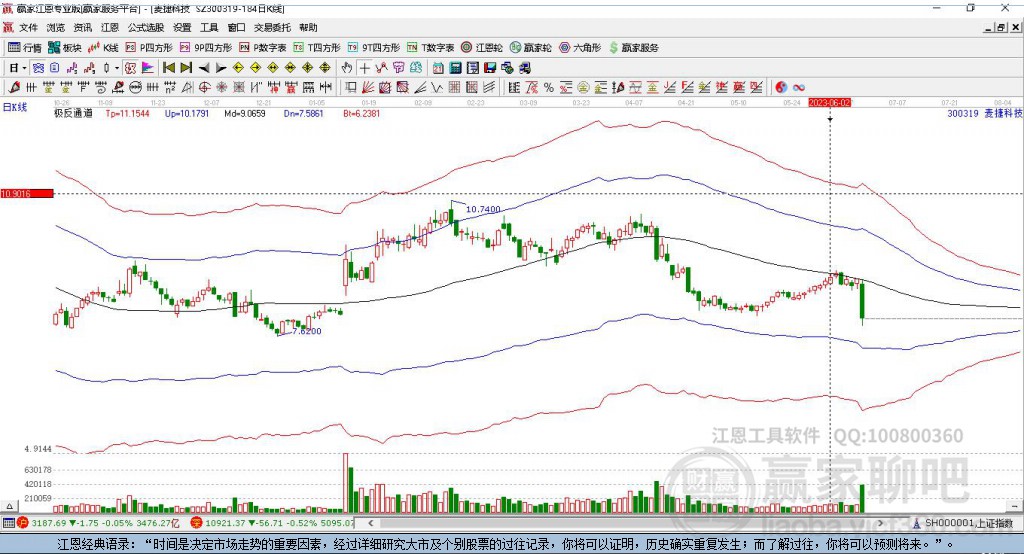The width and height of the screenshot is (1024, 554).
Task: Click the infinity loop icon
Action: click(x=799, y=88)
